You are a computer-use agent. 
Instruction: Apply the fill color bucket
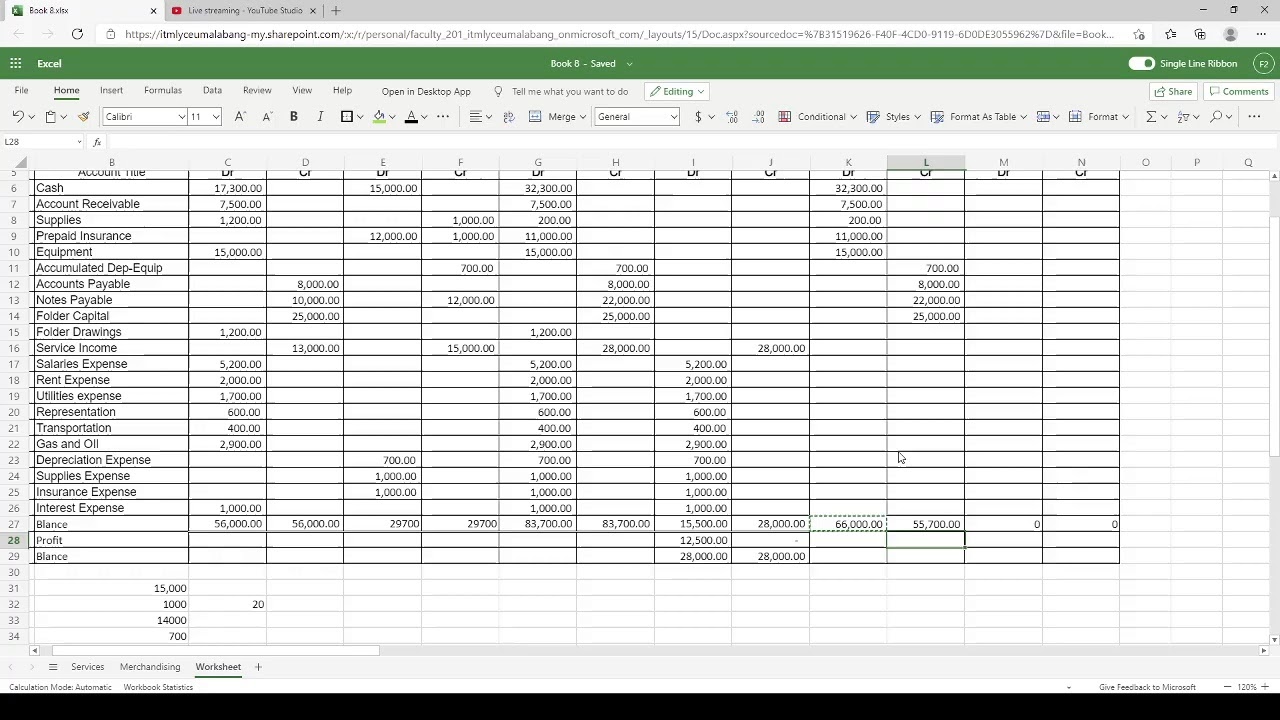tap(379, 117)
